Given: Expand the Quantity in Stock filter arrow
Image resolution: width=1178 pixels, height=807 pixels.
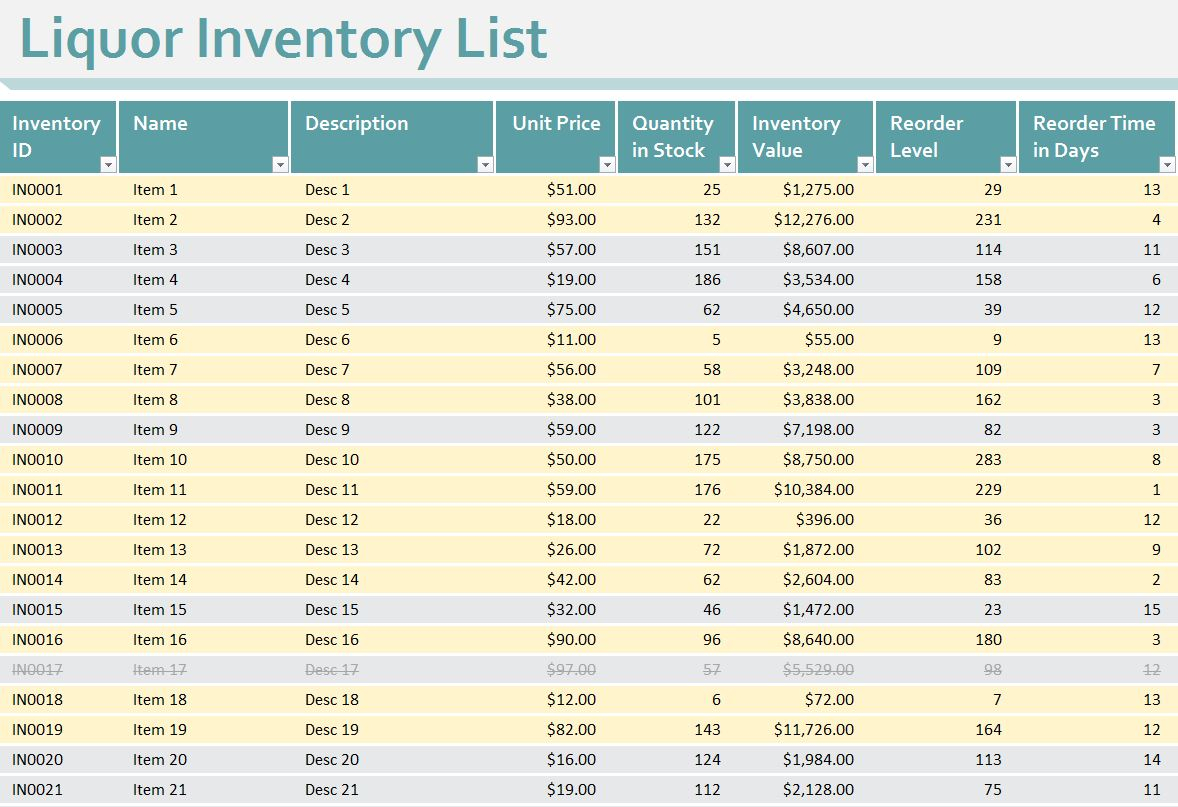Looking at the screenshot, I should click(x=727, y=165).
